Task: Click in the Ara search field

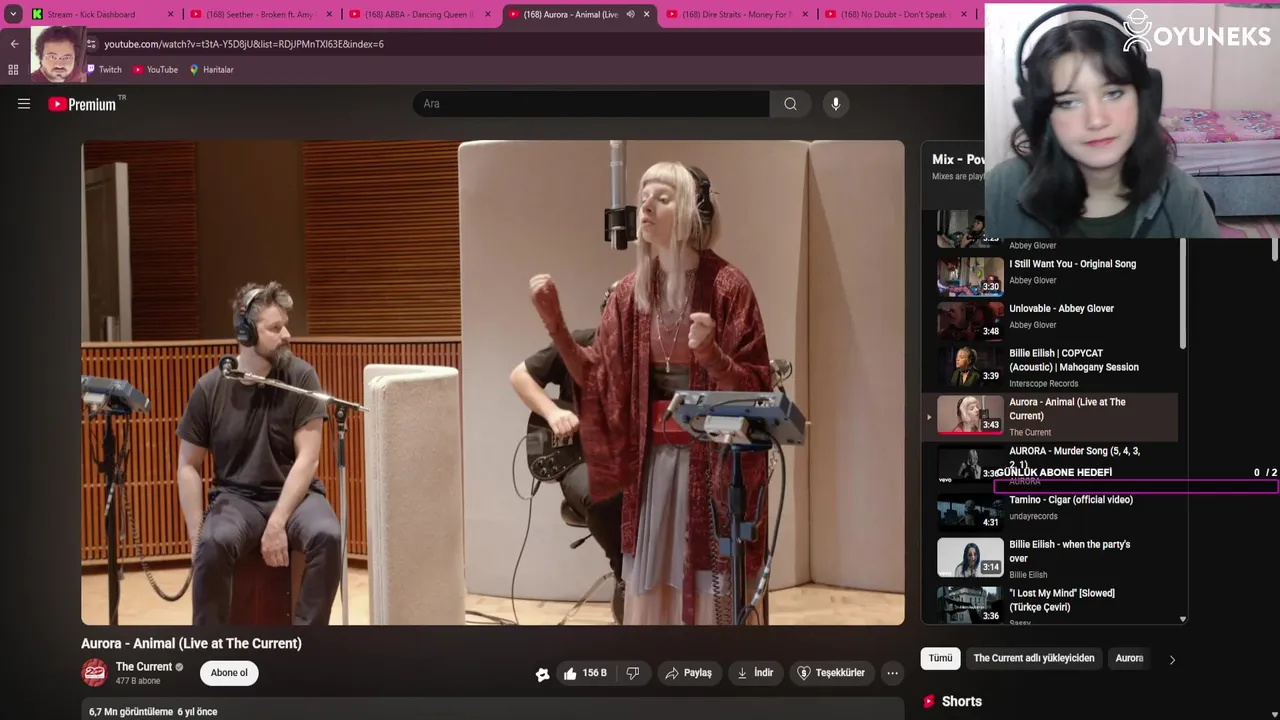Action: pos(591,104)
